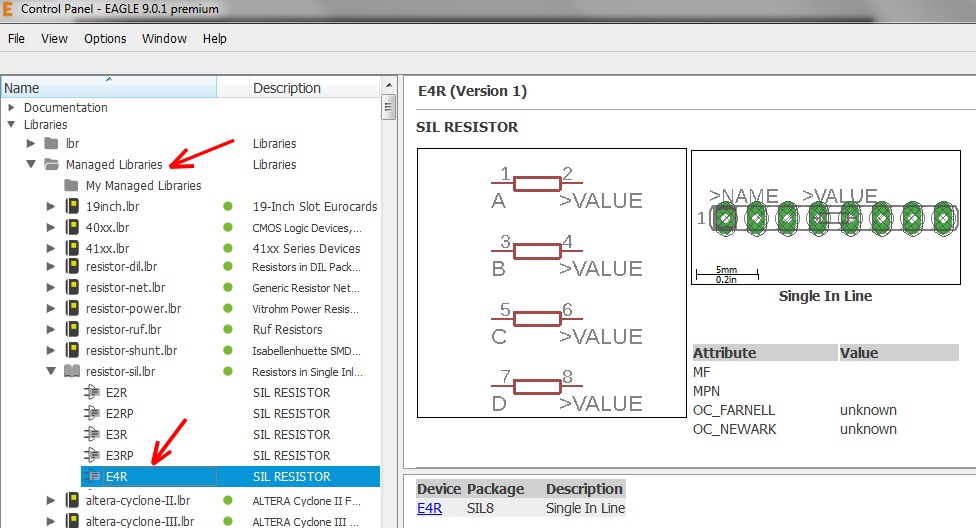Image resolution: width=976 pixels, height=528 pixels.
Task: Toggle the green in-use dot for resistor-ruf.lbr
Action: coord(228,329)
